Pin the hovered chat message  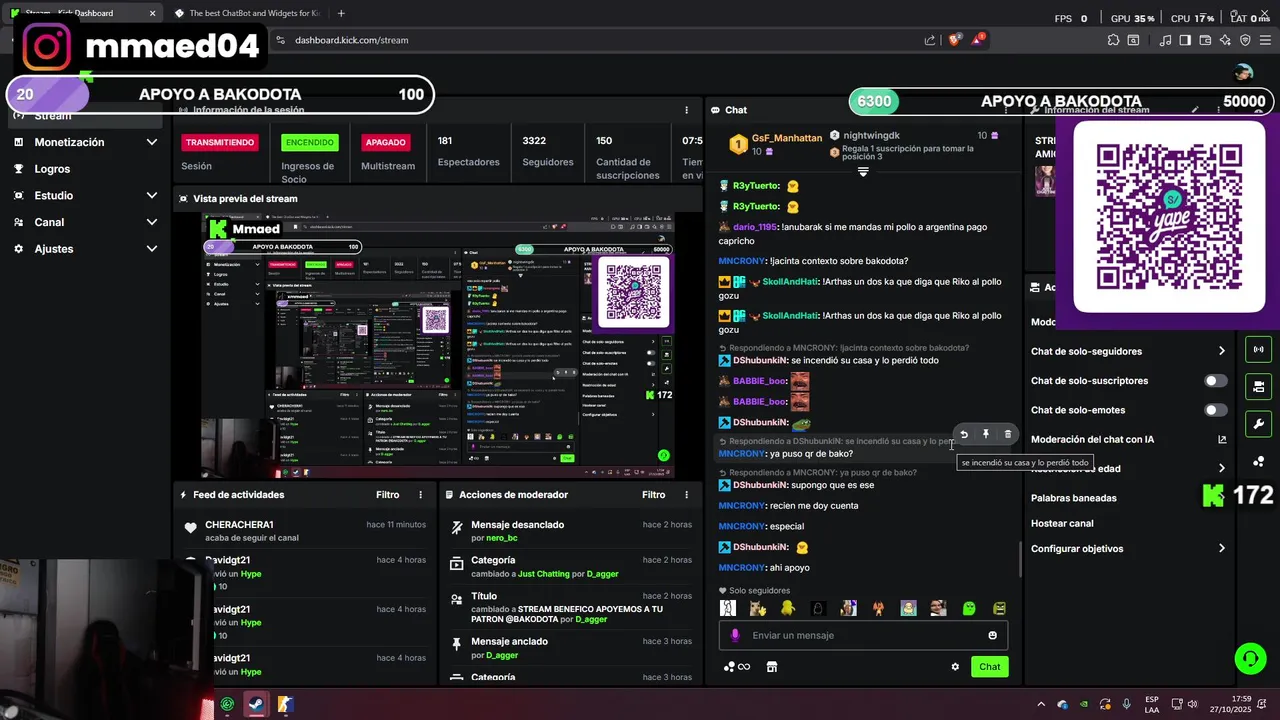pyautogui.click(x=986, y=434)
